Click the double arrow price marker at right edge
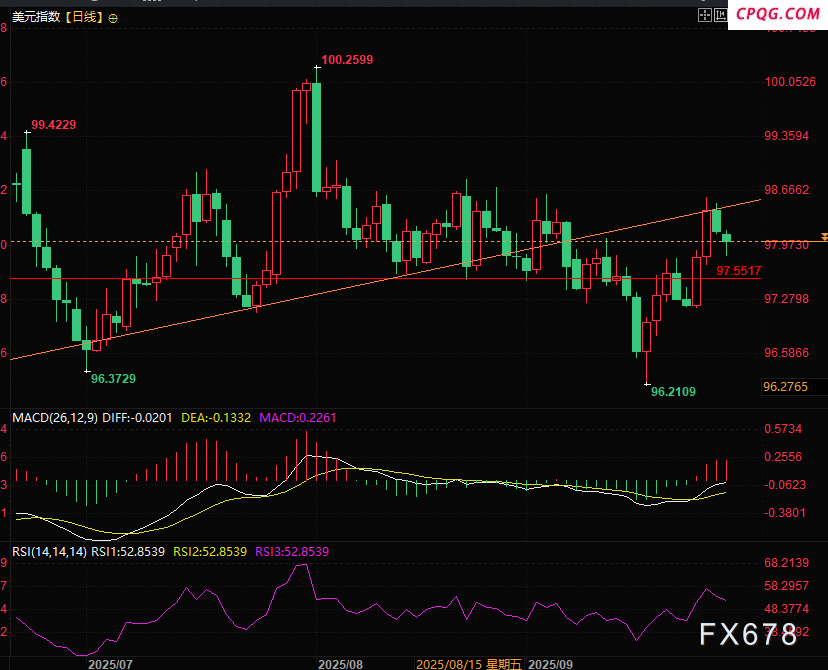Screen dimensions: 828x670 (x=824, y=236)
